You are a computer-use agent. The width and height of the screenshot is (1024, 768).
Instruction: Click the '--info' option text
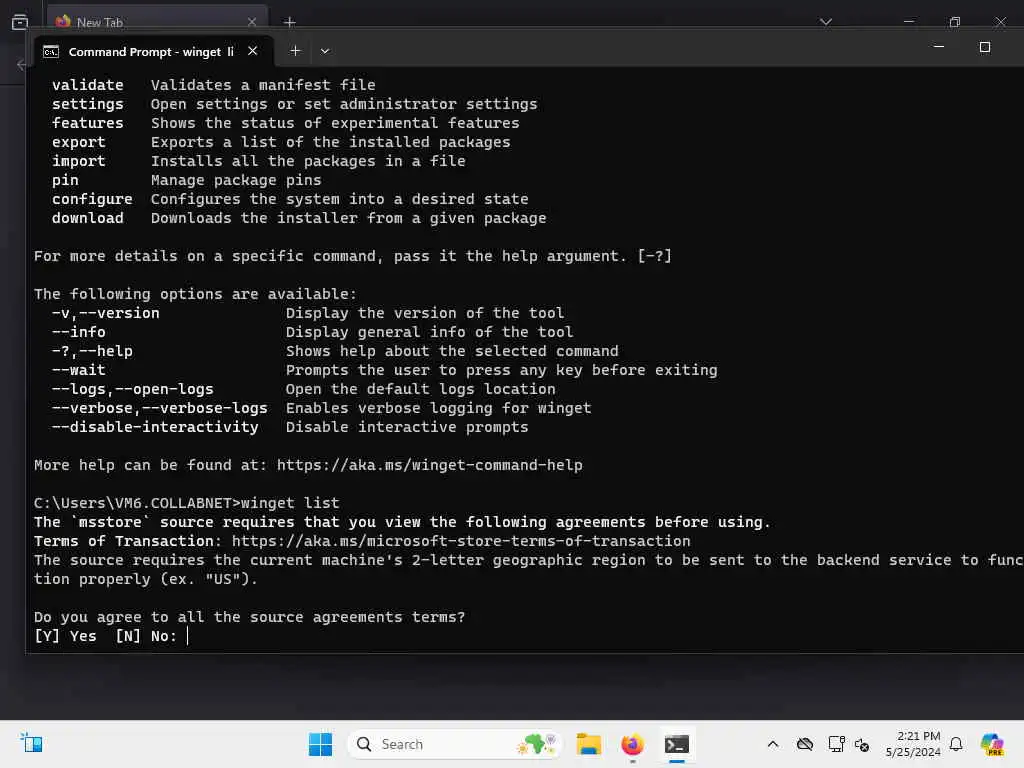tap(78, 332)
